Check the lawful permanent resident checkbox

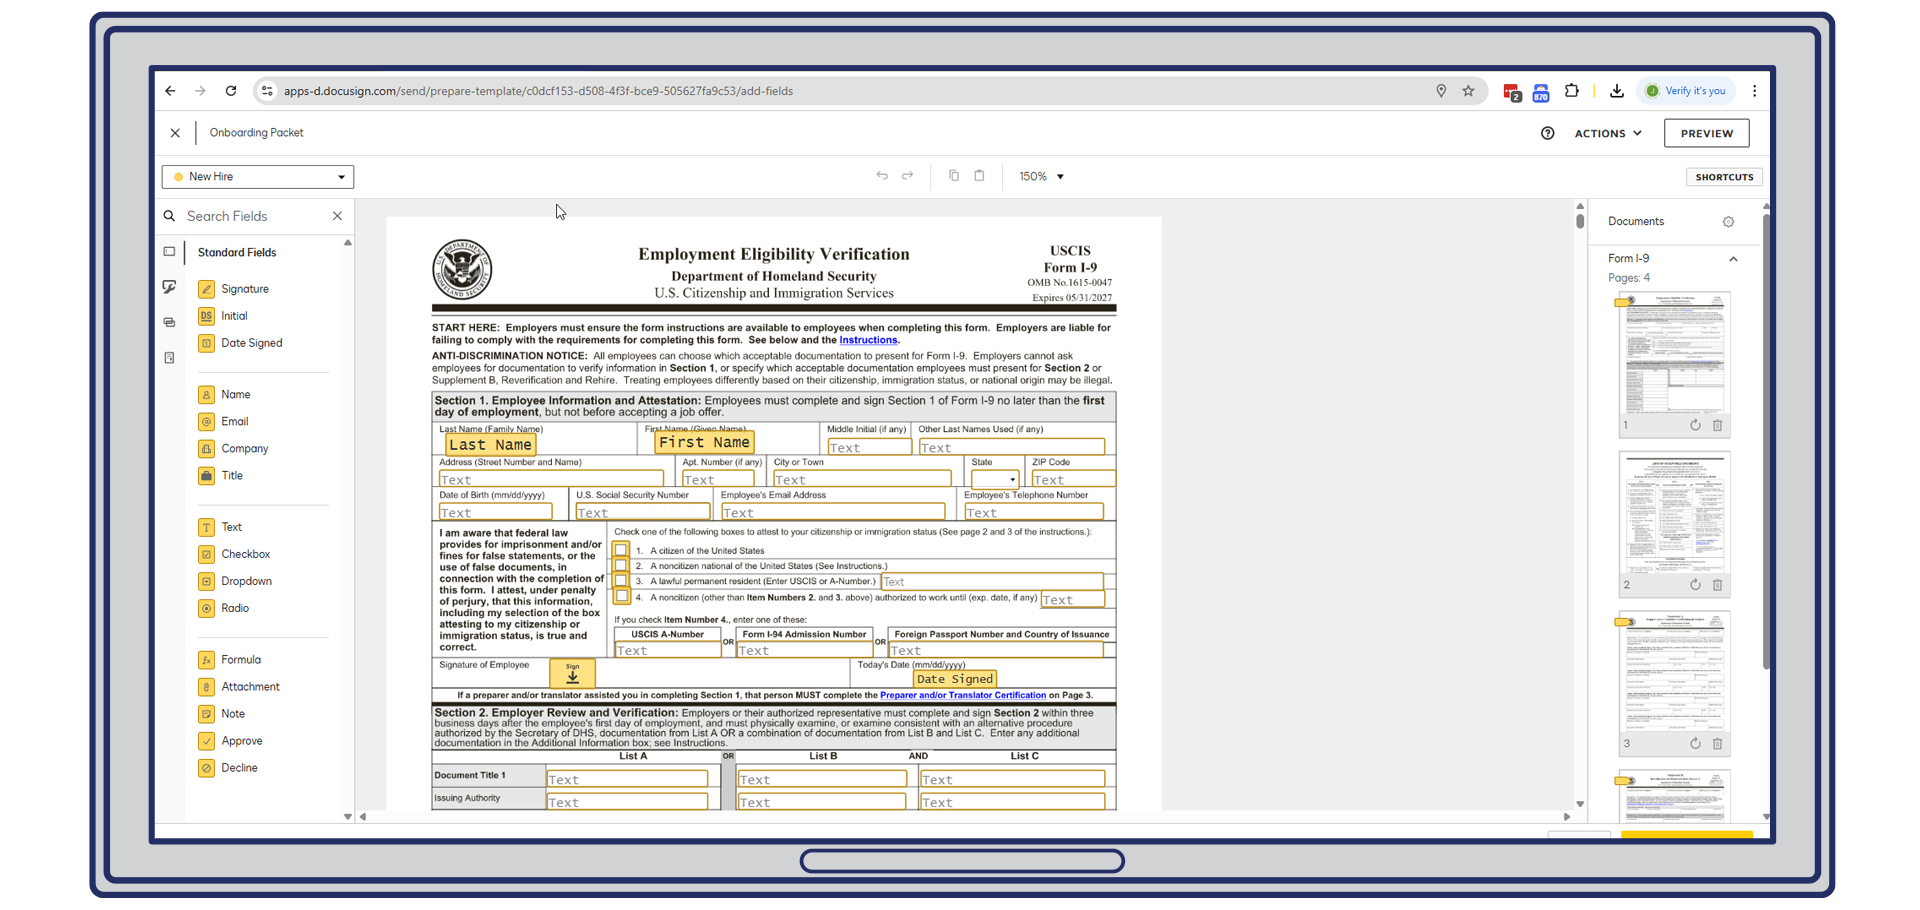pyautogui.click(x=622, y=581)
